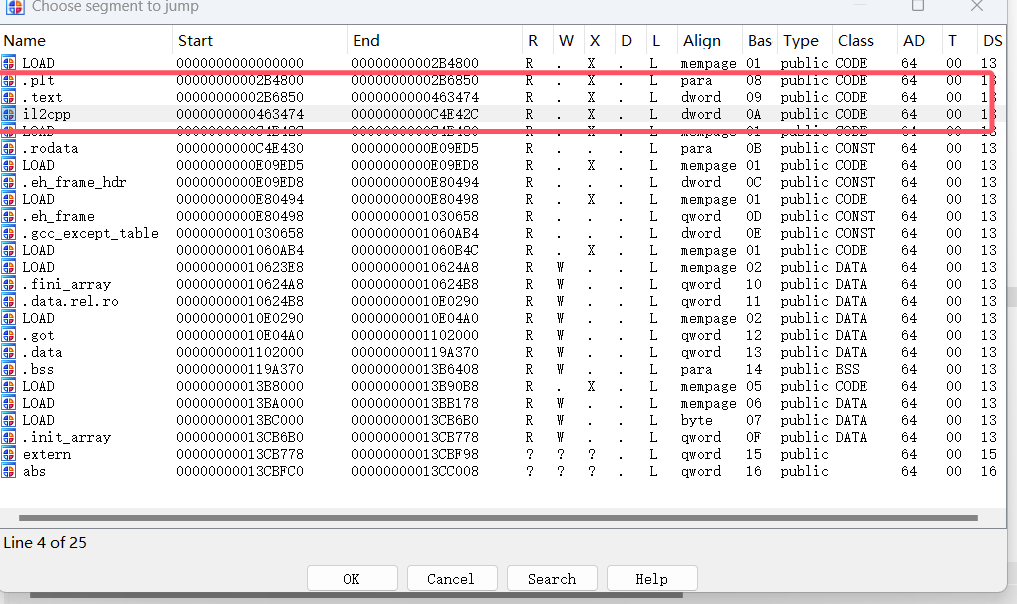The width and height of the screenshot is (1017, 604).
Task: Close the Choose segment to jump dialog
Action: [x=977, y=6]
